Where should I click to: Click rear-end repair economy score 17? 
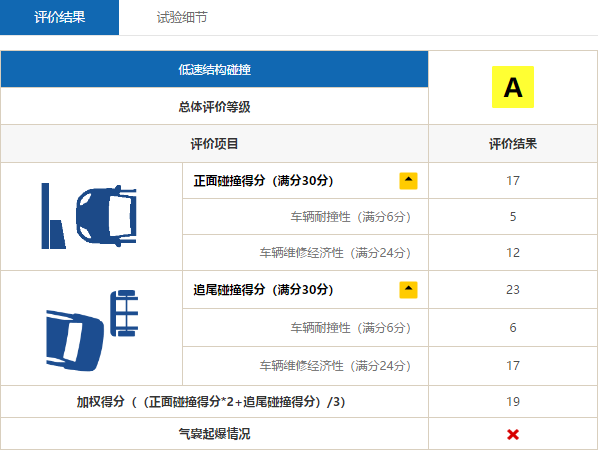[513, 366]
